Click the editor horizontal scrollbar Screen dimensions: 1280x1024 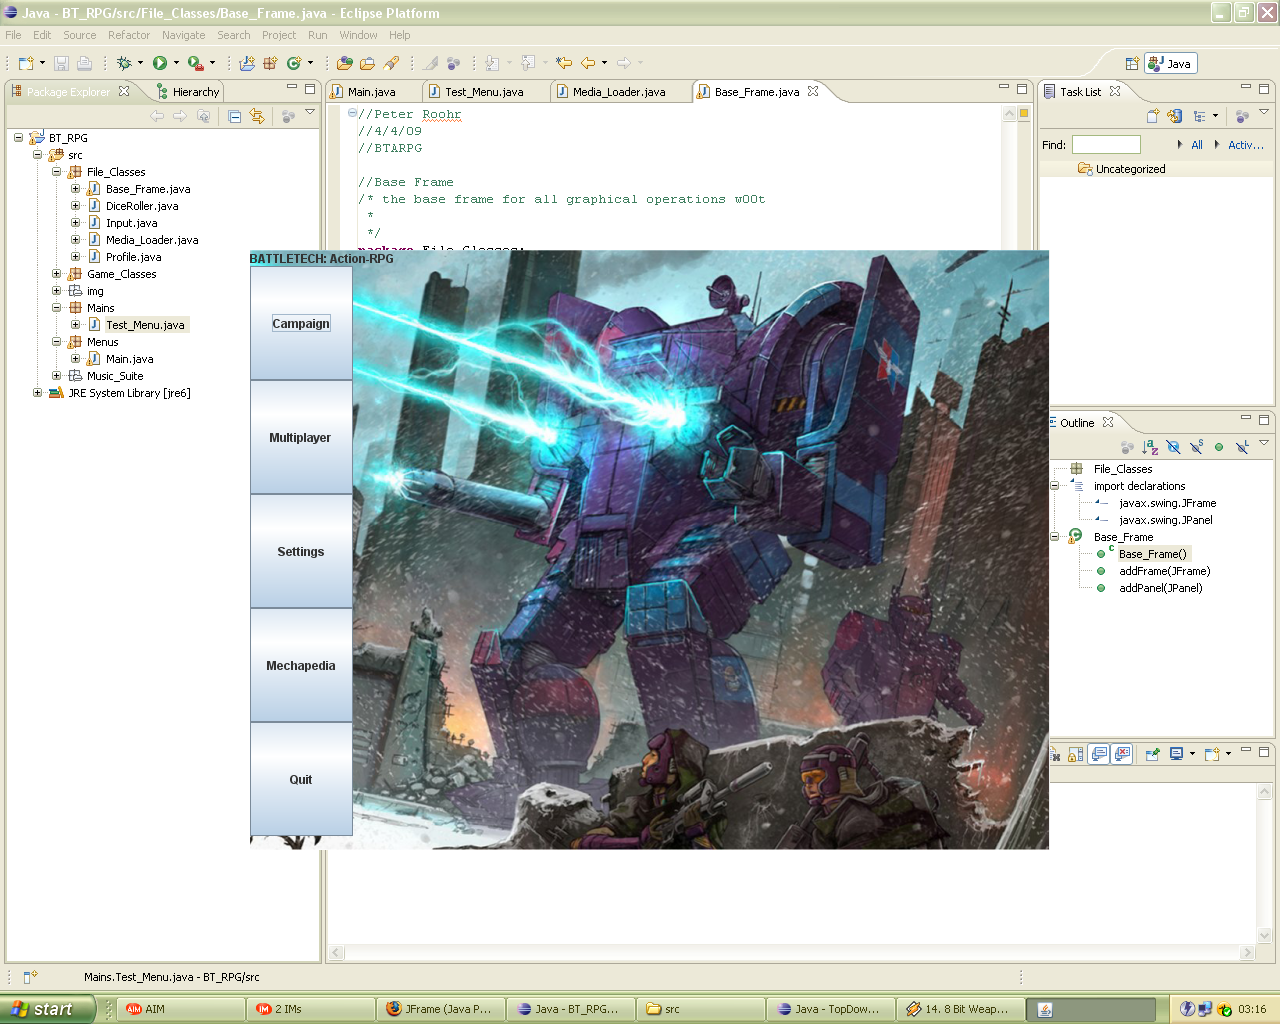coord(791,953)
